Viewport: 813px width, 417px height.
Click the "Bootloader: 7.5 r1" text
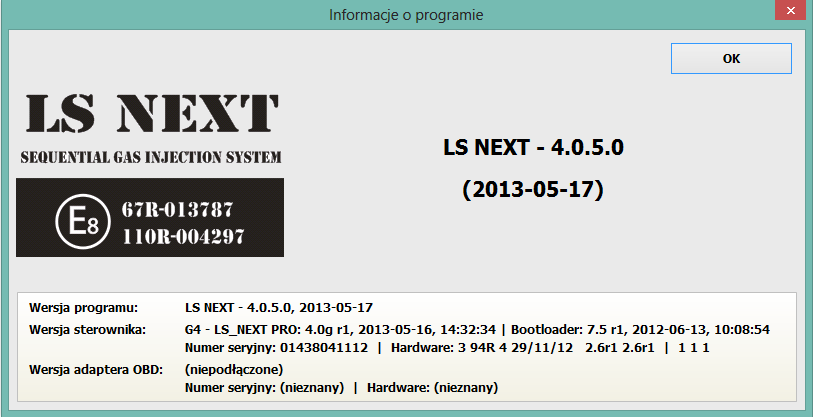(569, 329)
